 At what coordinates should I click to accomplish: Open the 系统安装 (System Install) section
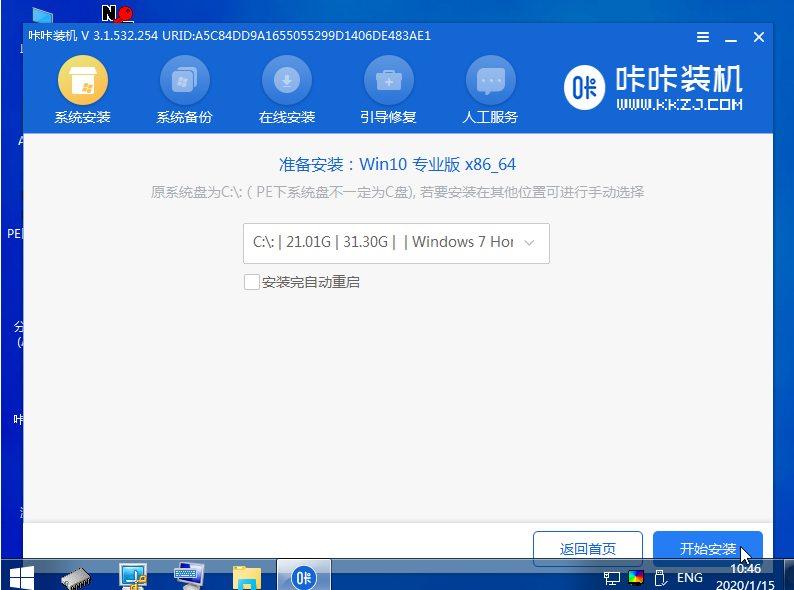tap(82, 91)
